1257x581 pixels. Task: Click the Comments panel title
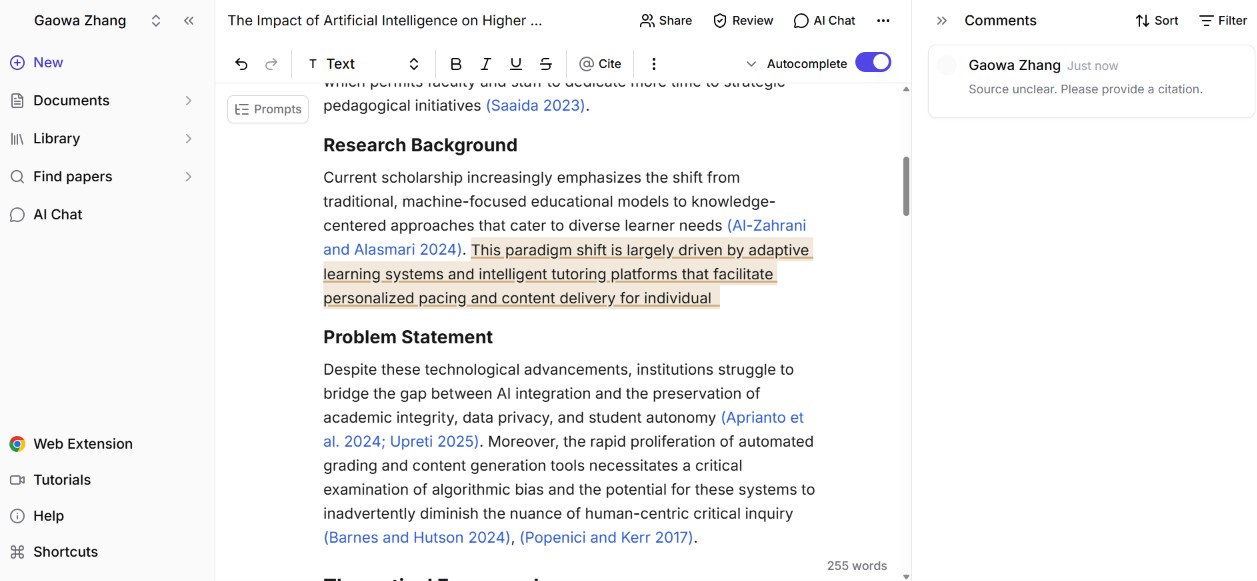(1000, 20)
